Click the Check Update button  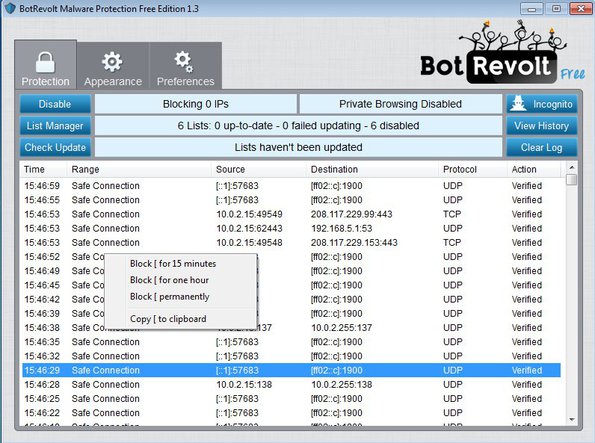coord(55,147)
